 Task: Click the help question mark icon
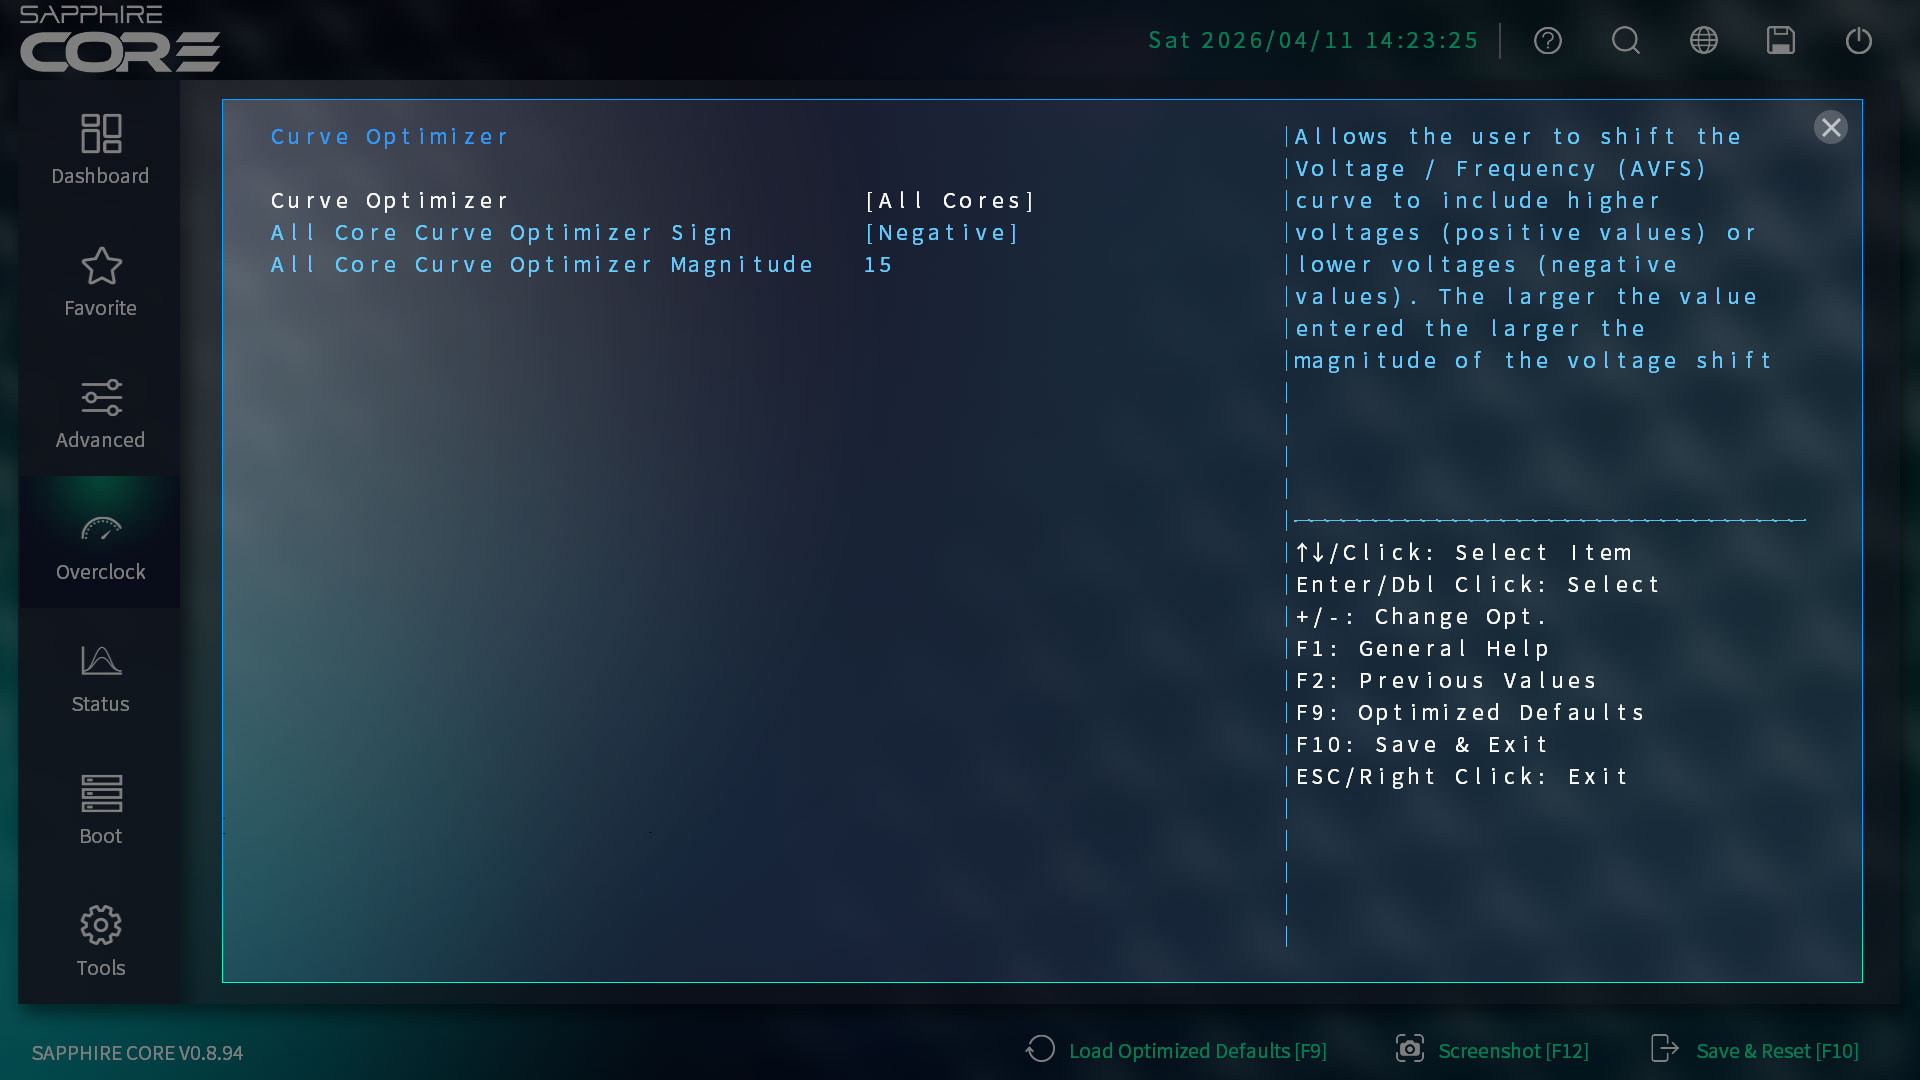coord(1547,41)
